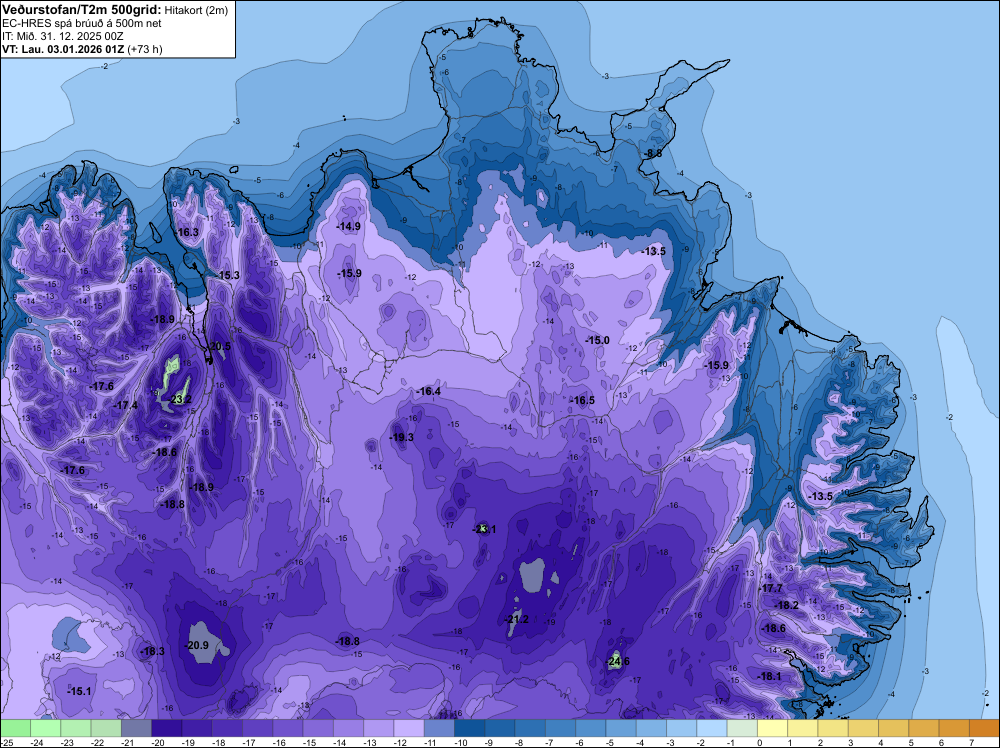Image resolution: width=1000 pixels, height=748 pixels.
Task: Click the -17.7 temperature value
Action: coord(772,589)
